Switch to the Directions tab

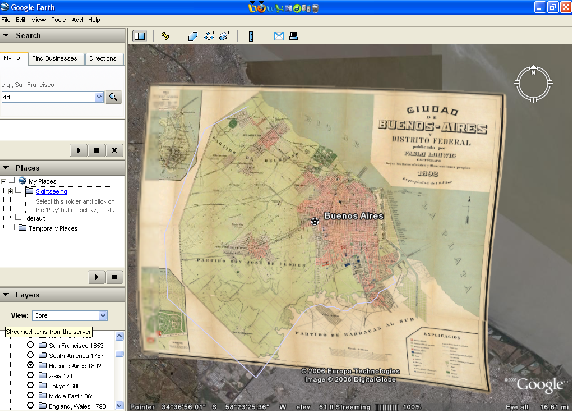pyautogui.click(x=104, y=59)
